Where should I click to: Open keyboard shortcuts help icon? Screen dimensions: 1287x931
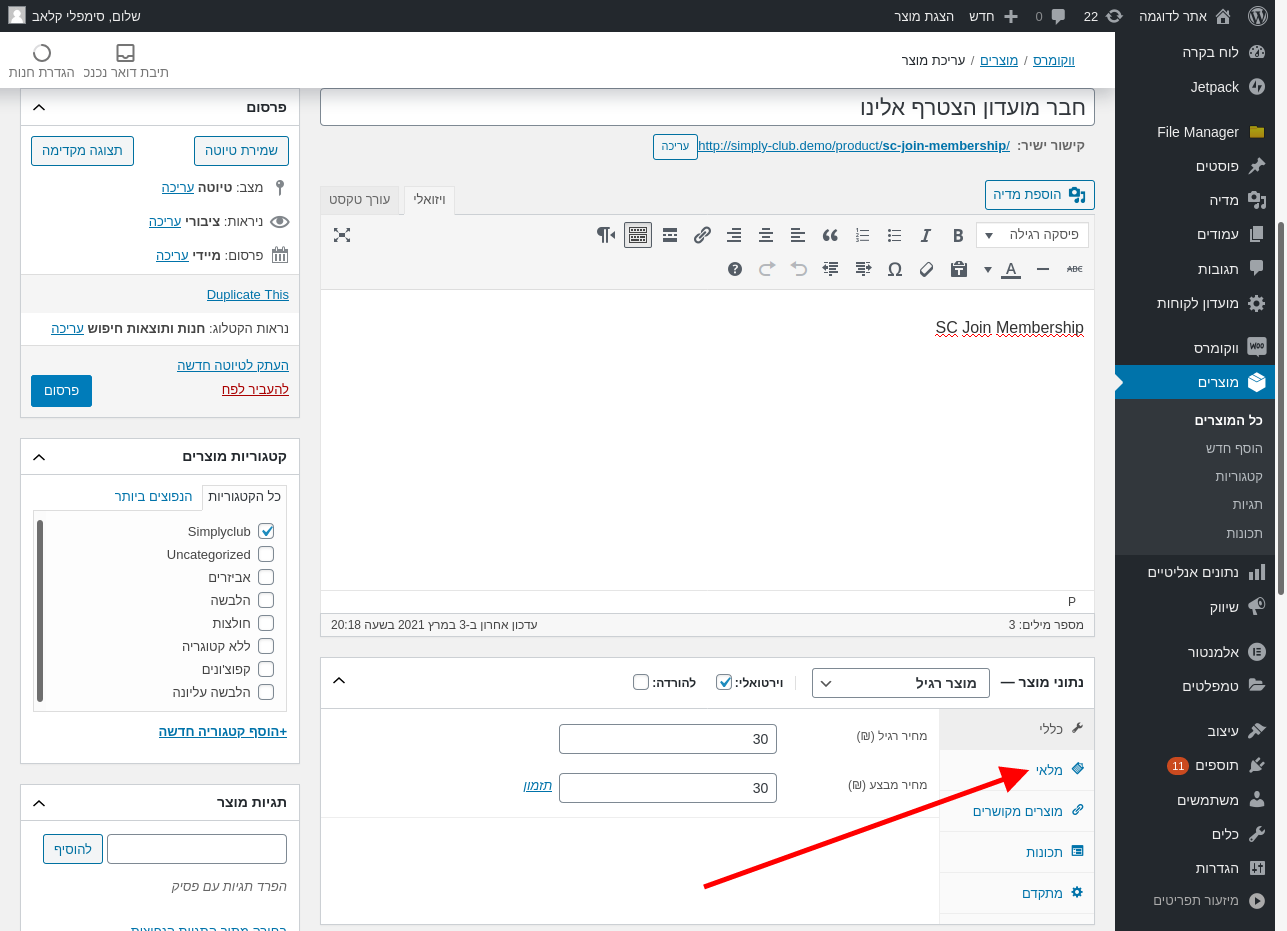[x=735, y=269]
